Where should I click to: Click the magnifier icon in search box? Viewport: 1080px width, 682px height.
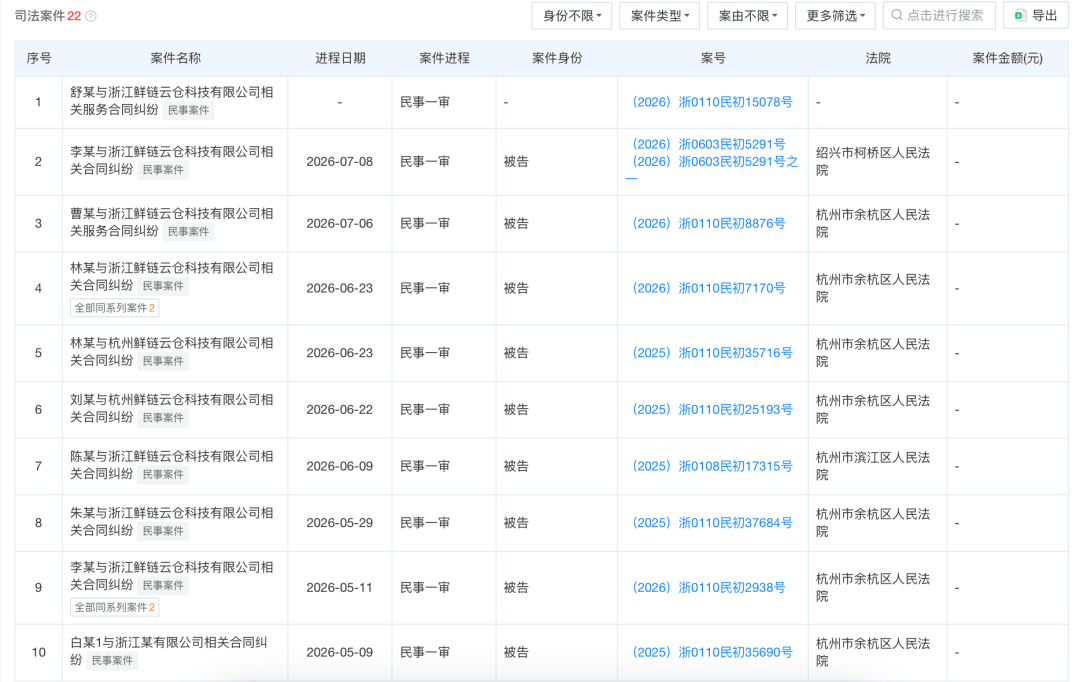897,15
